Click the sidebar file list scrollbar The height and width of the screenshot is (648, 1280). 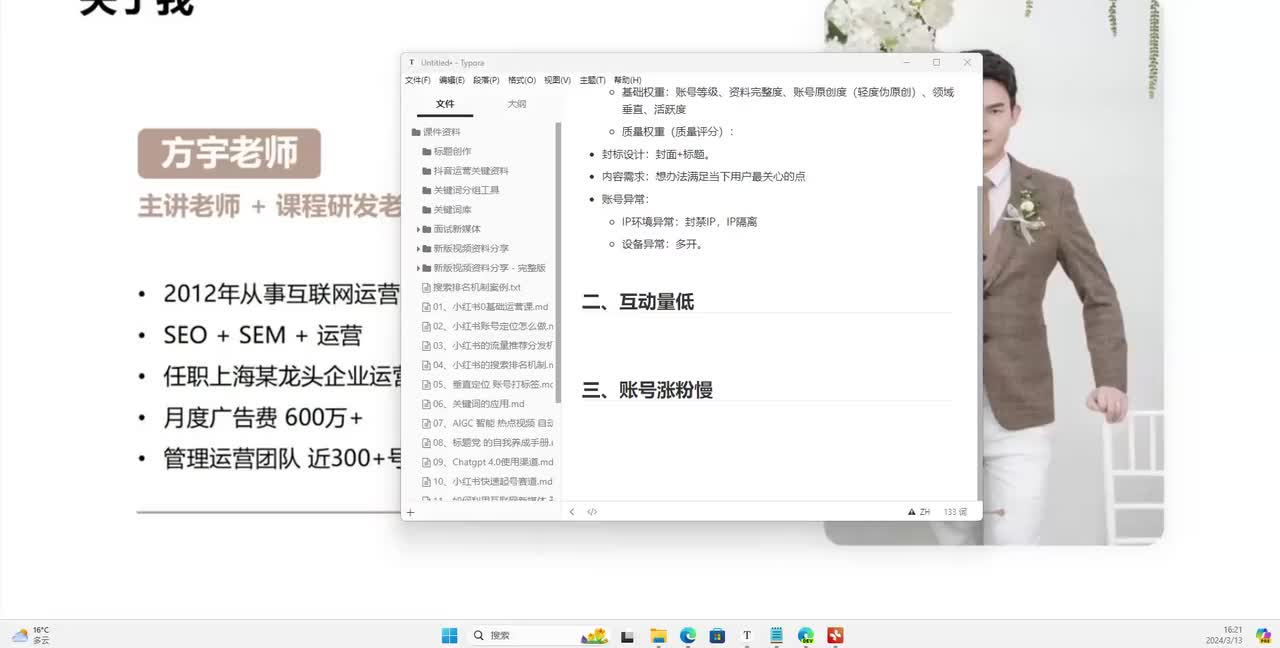pos(558,262)
